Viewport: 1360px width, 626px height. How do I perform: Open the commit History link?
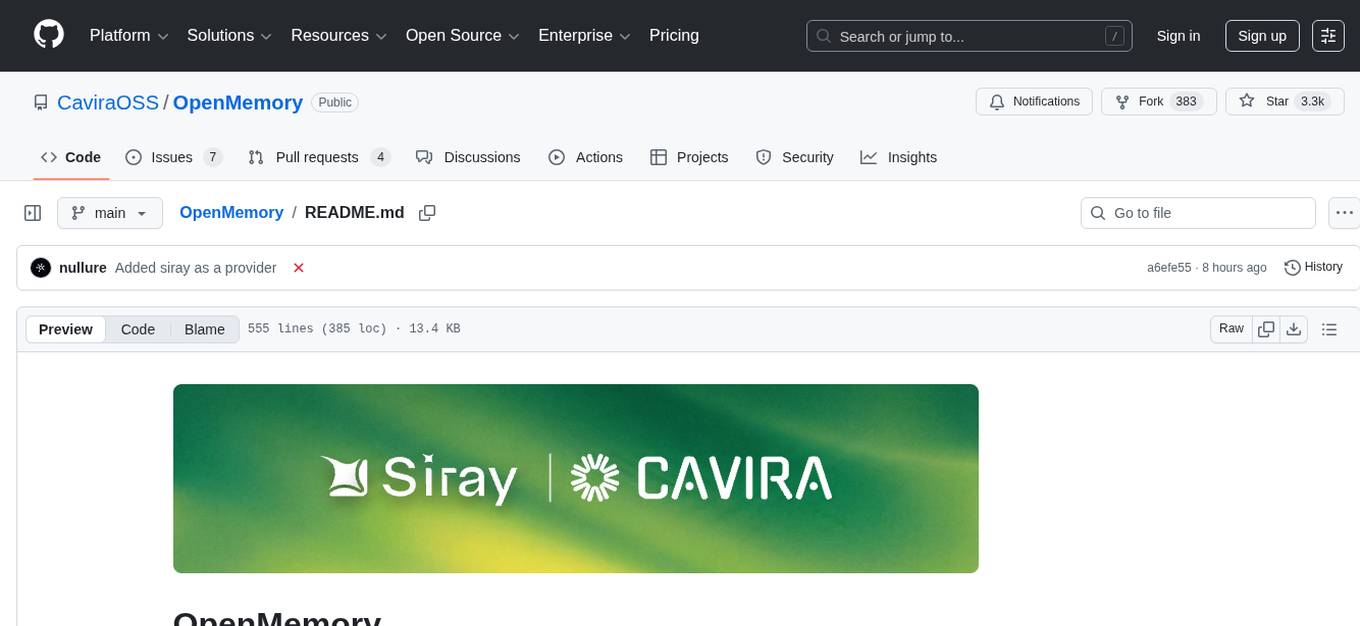[1313, 267]
